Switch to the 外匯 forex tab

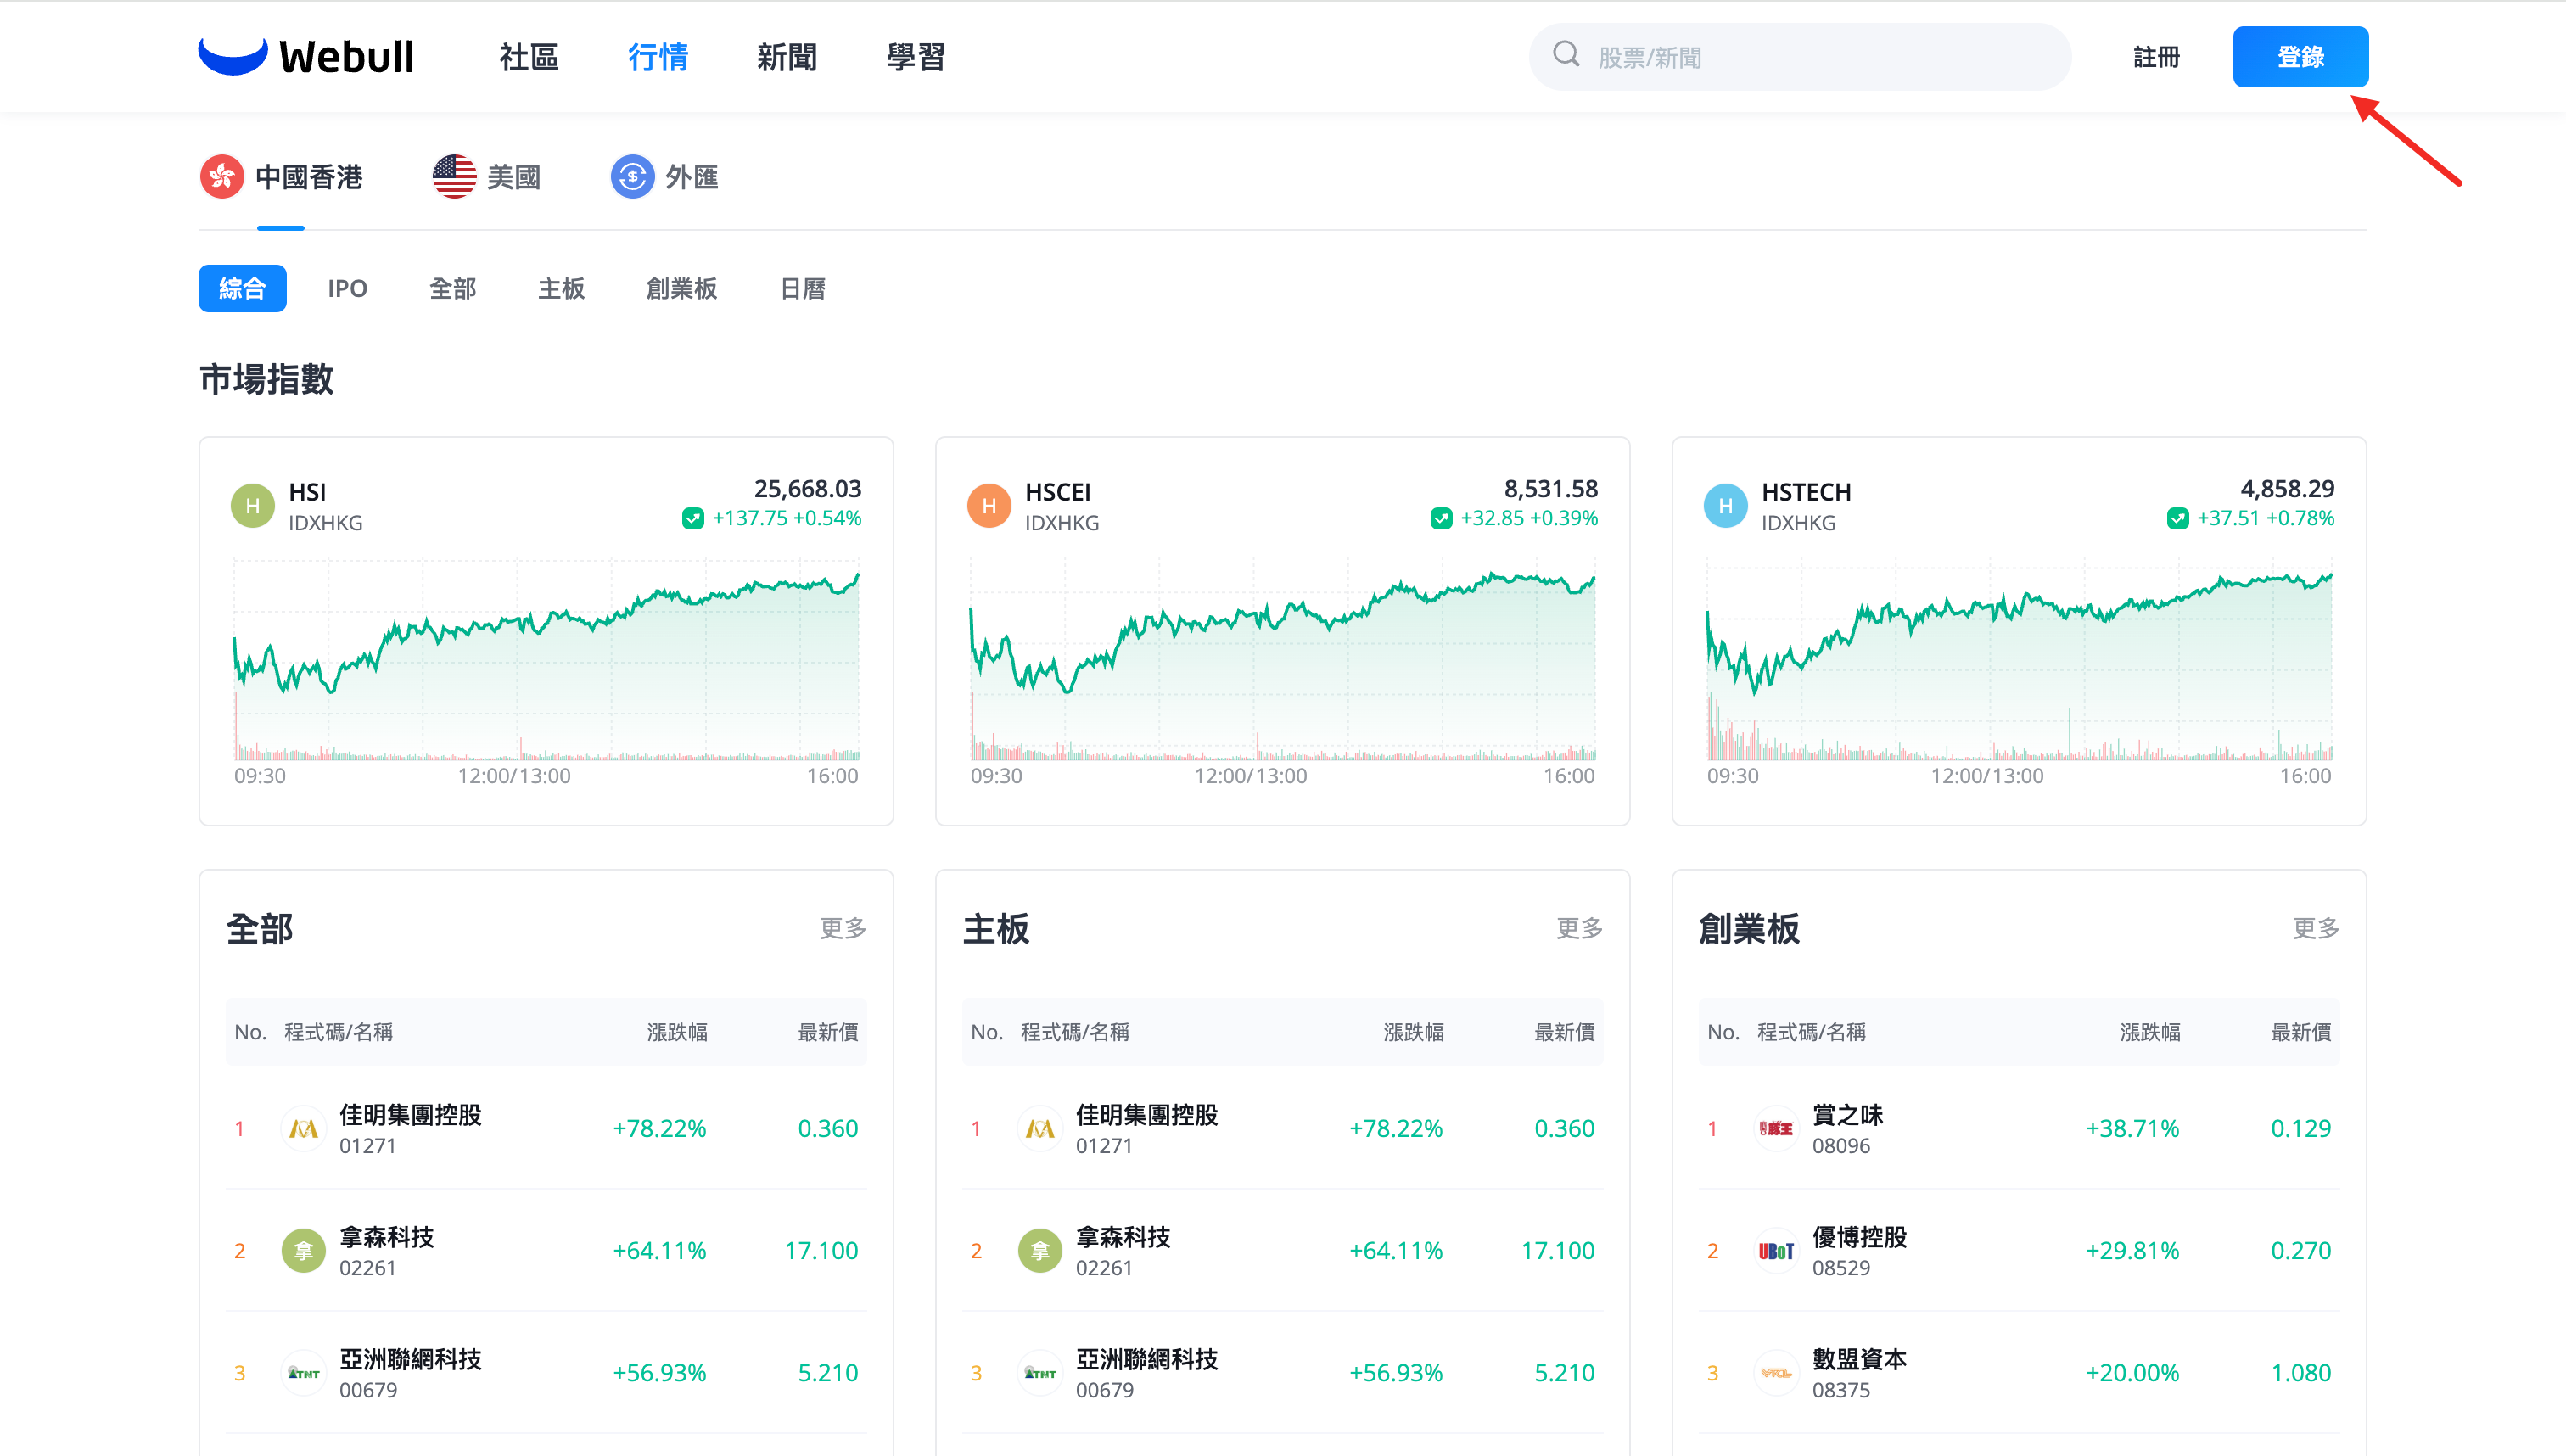click(665, 177)
